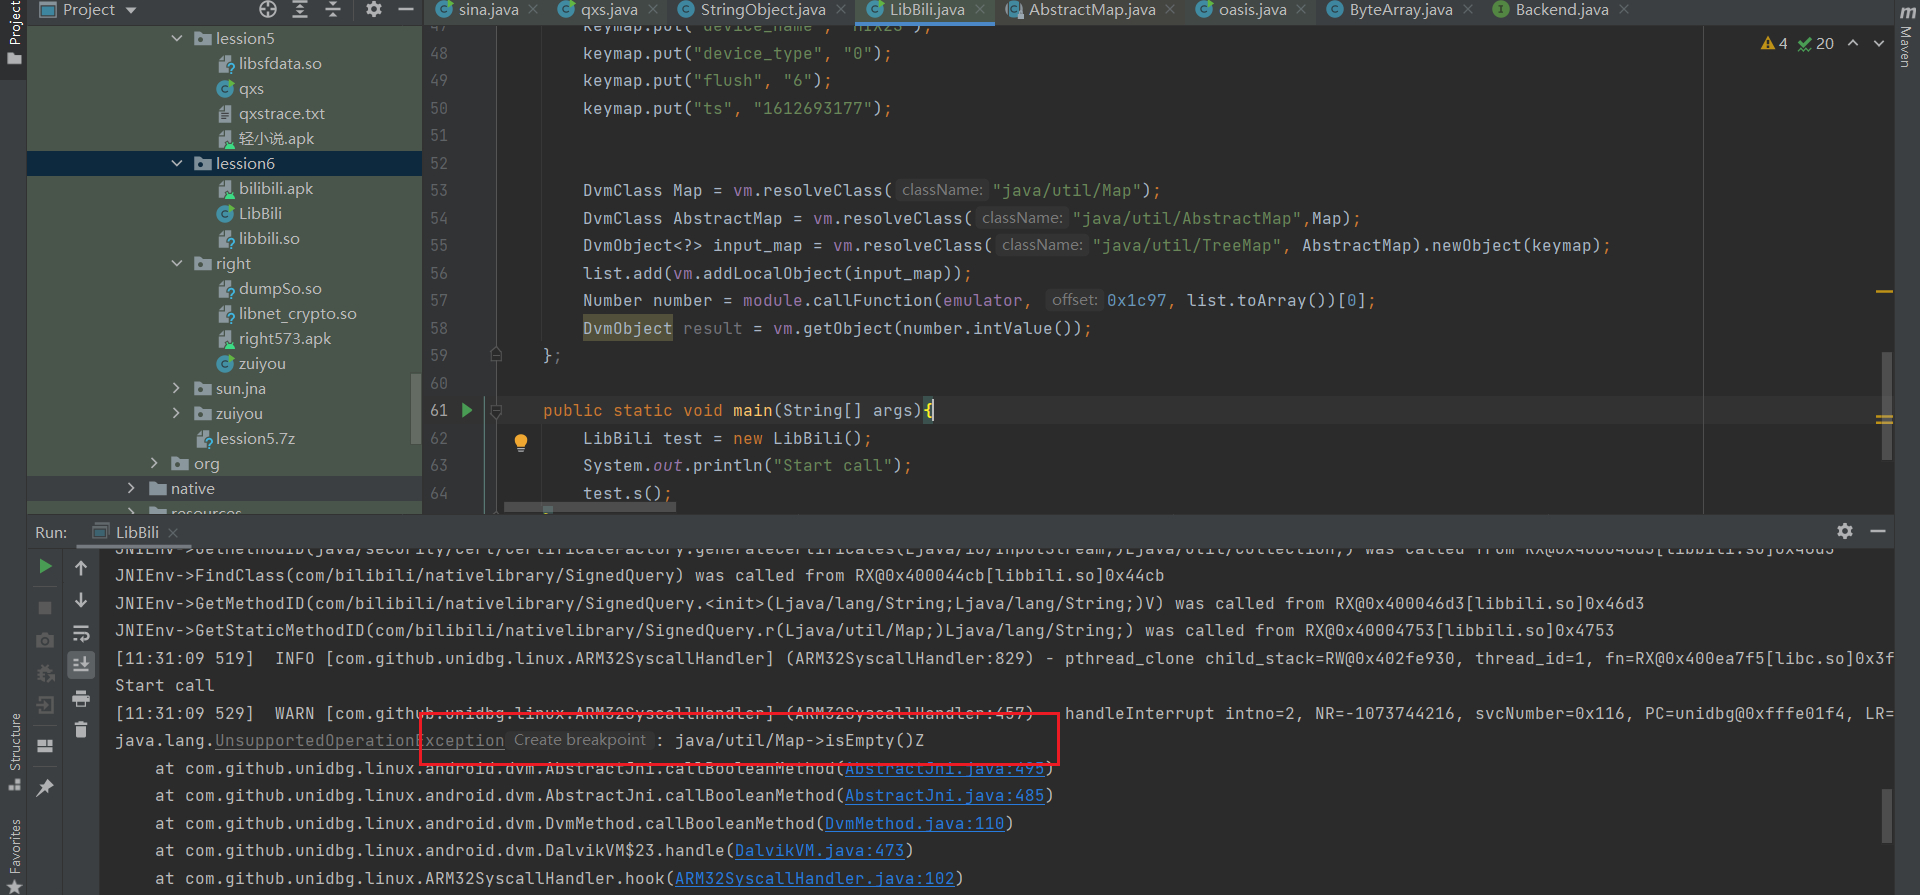Open DalvikVM.java:473 link

pyautogui.click(x=819, y=851)
